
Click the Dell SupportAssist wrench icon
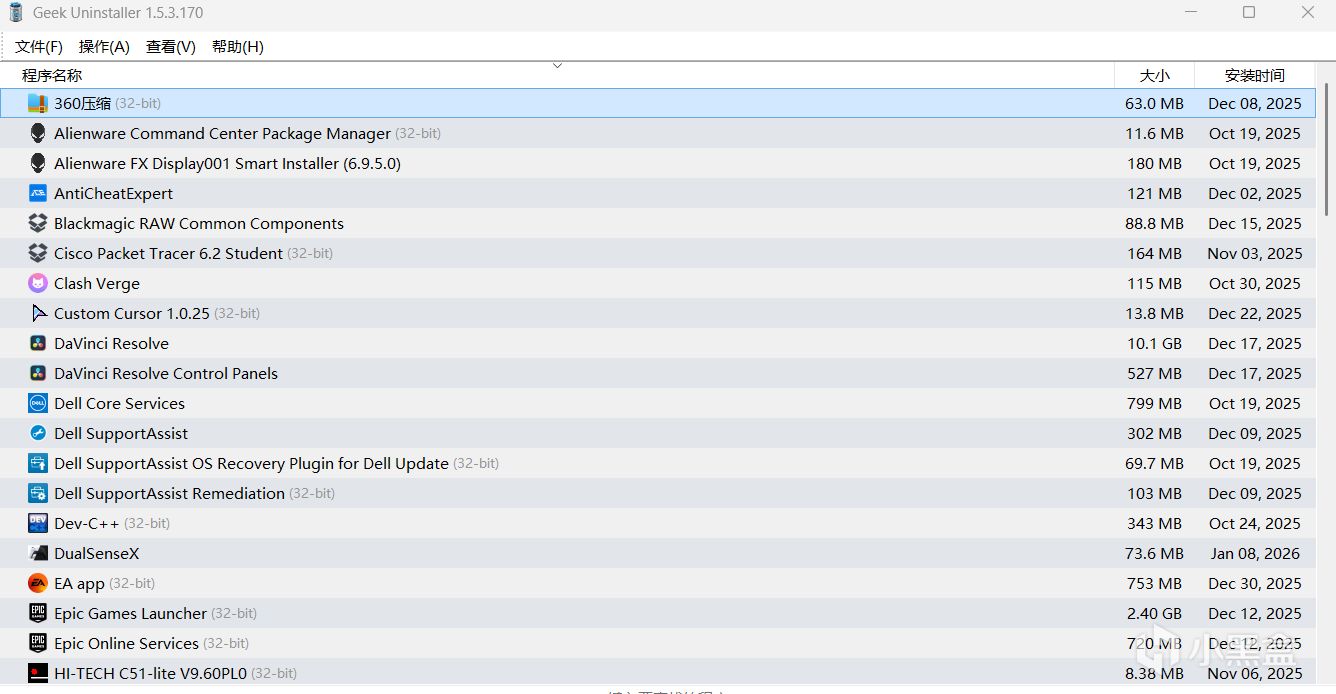pyautogui.click(x=38, y=433)
